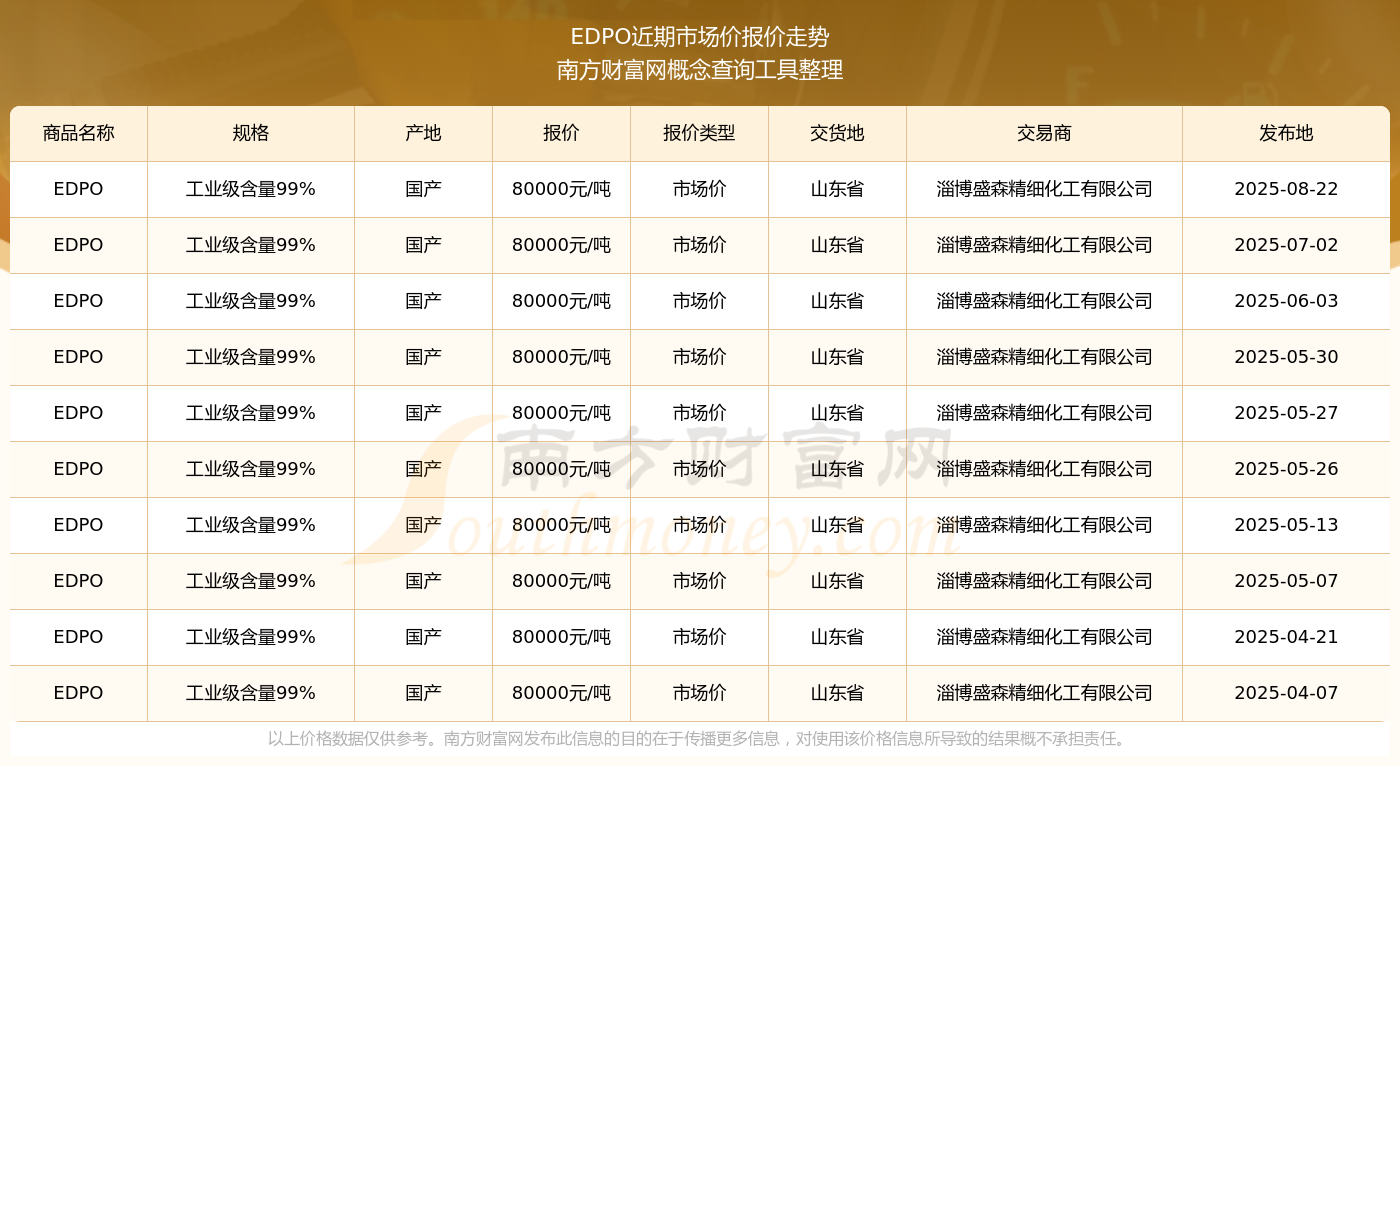Image resolution: width=1400 pixels, height=1205 pixels.
Task: Click 80000元/吨 in the 2025-06-03 row
Action: (562, 301)
